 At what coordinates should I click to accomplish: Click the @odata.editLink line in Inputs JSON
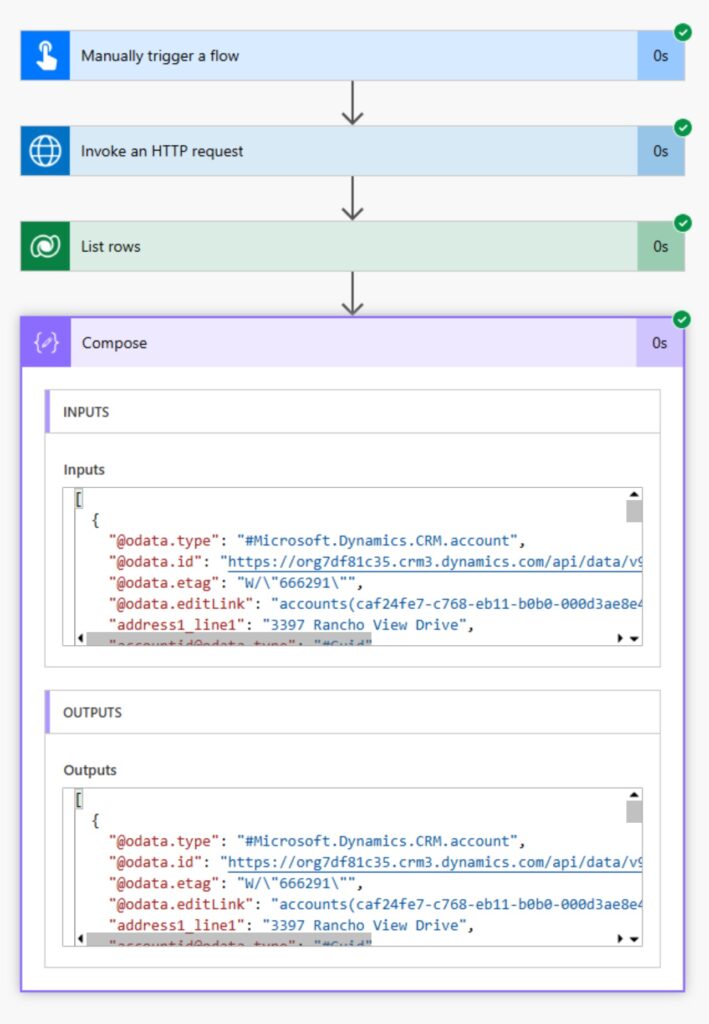click(x=375, y=603)
